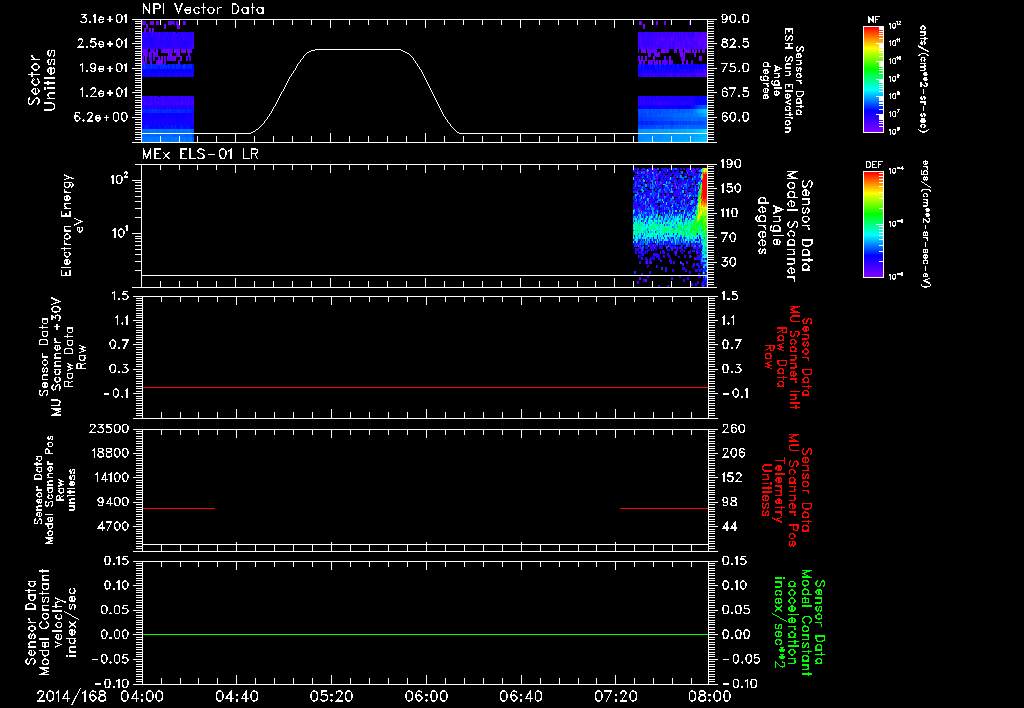The width and height of the screenshot is (1024, 708).
Task: Click the 190 scanner angle tick label
Action: coord(731,164)
